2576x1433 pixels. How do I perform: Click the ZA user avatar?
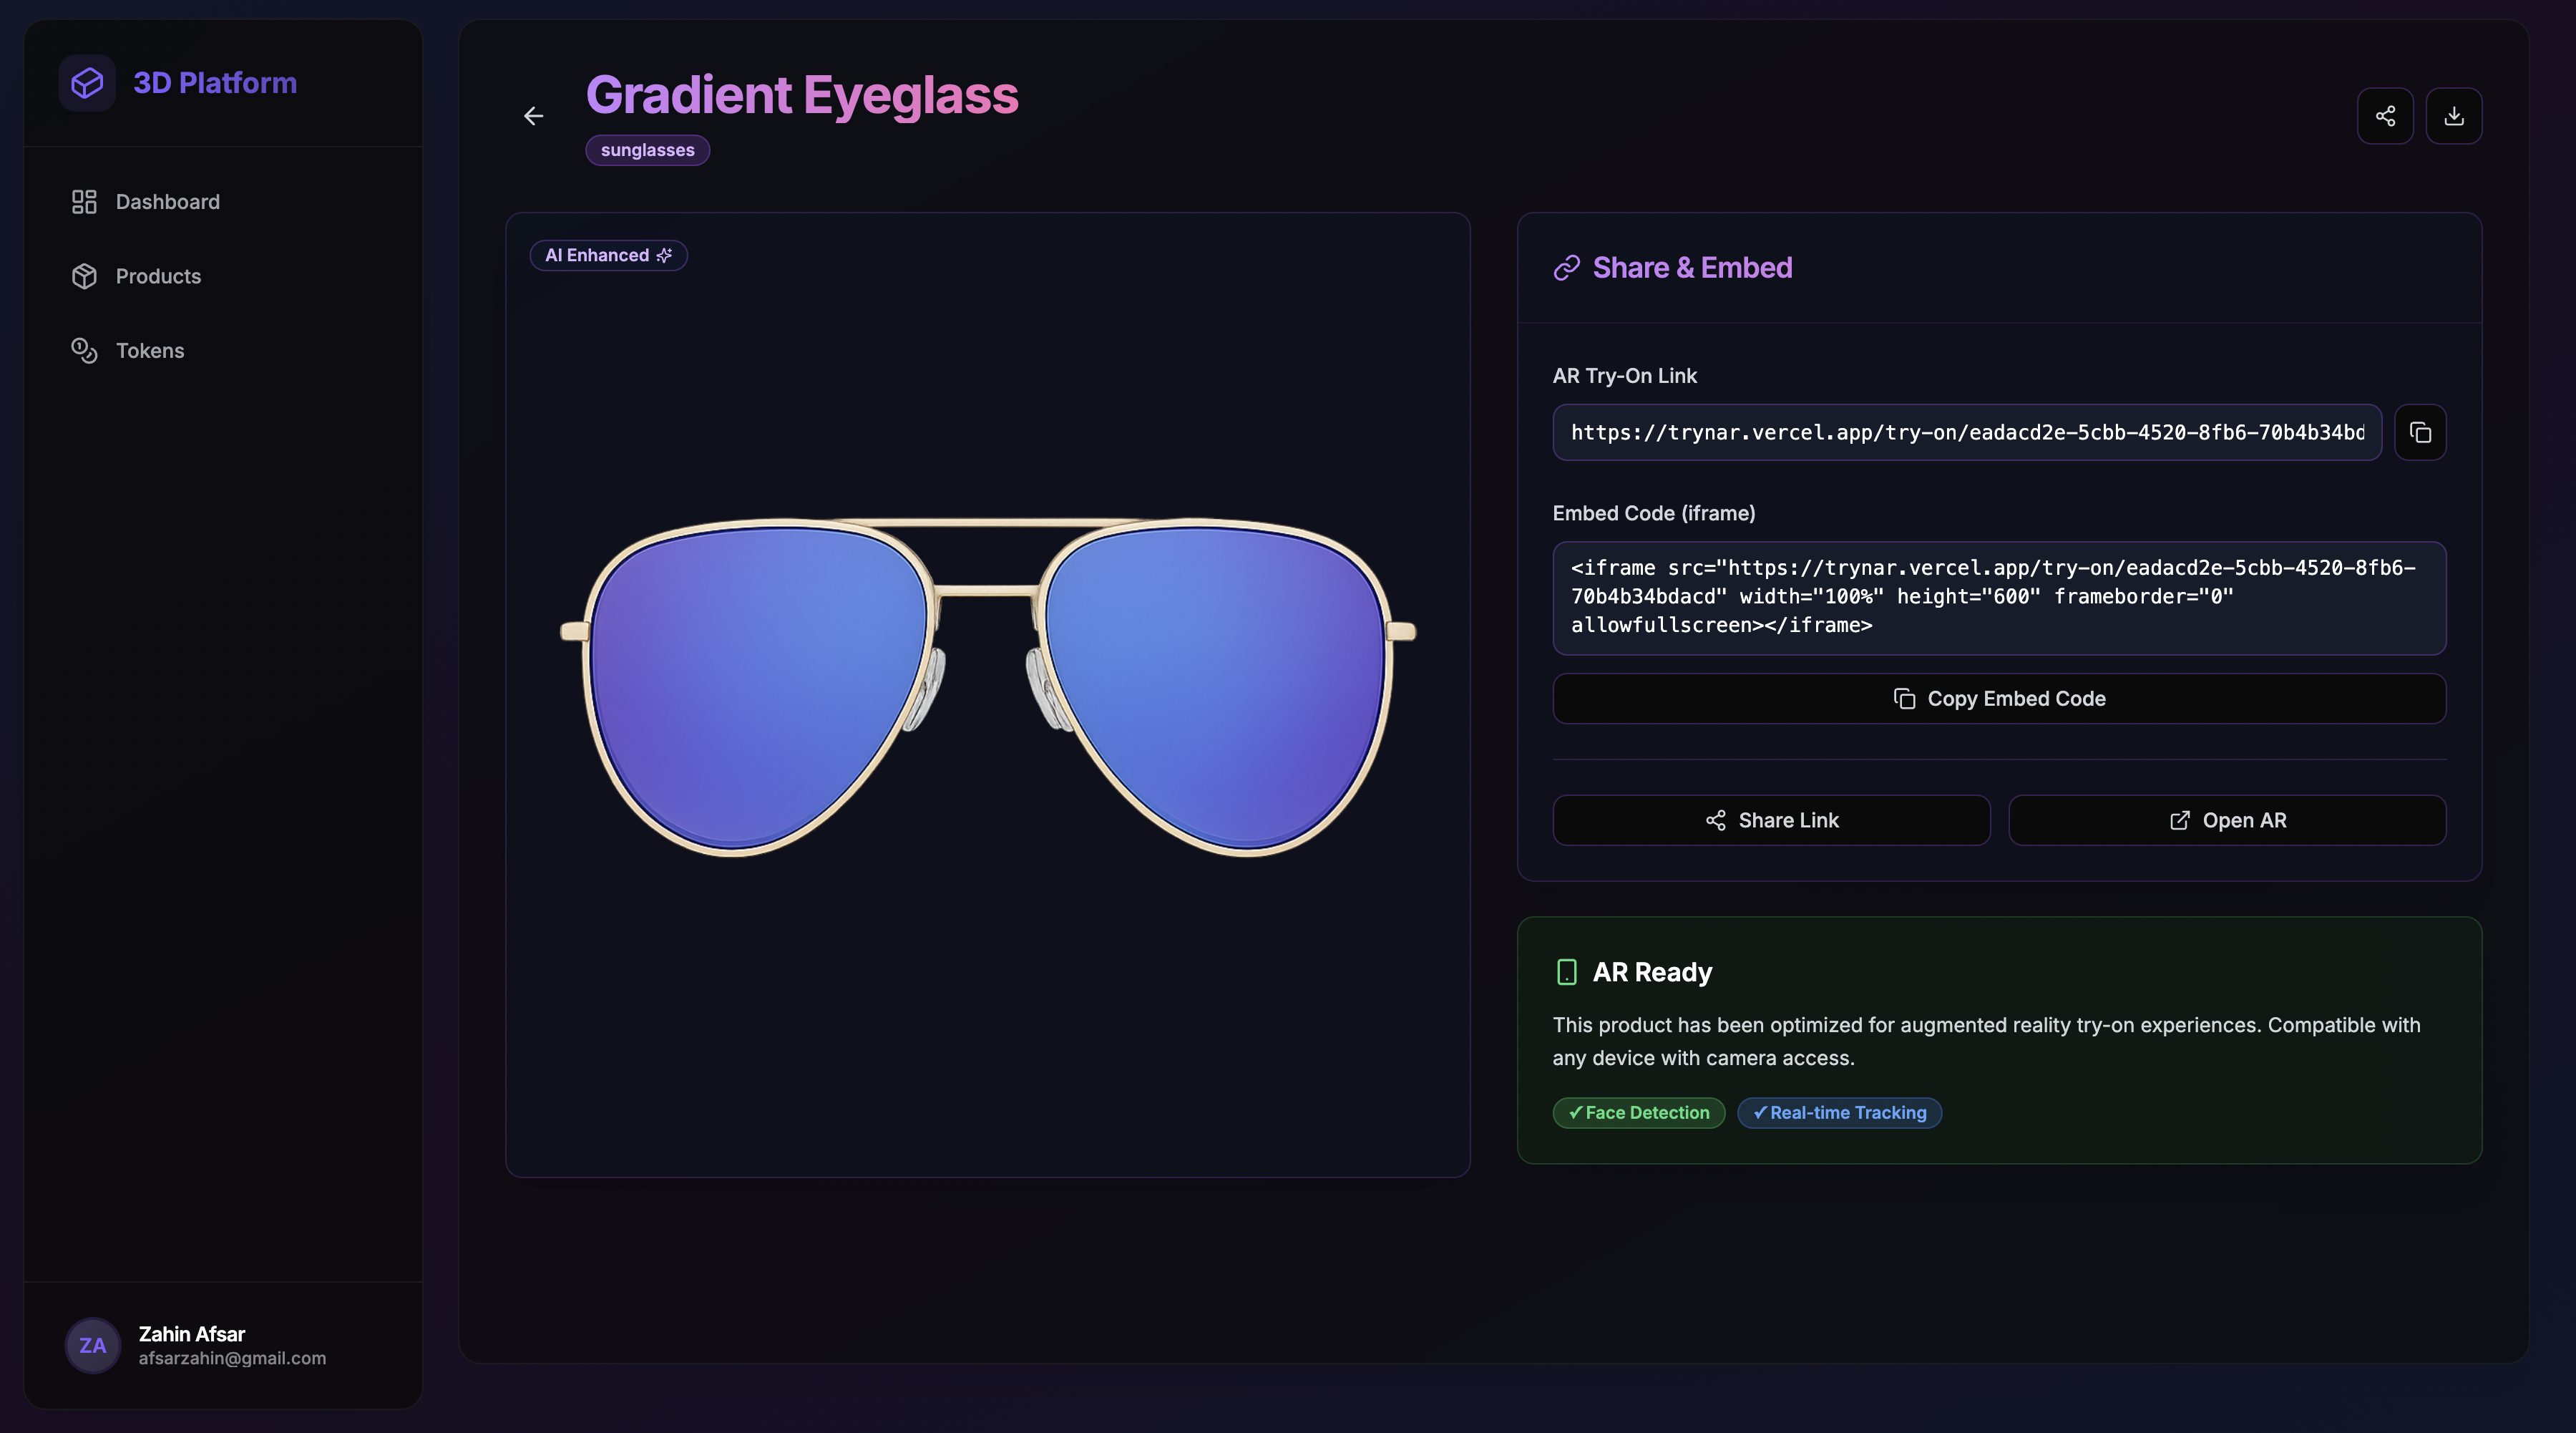(x=93, y=1345)
